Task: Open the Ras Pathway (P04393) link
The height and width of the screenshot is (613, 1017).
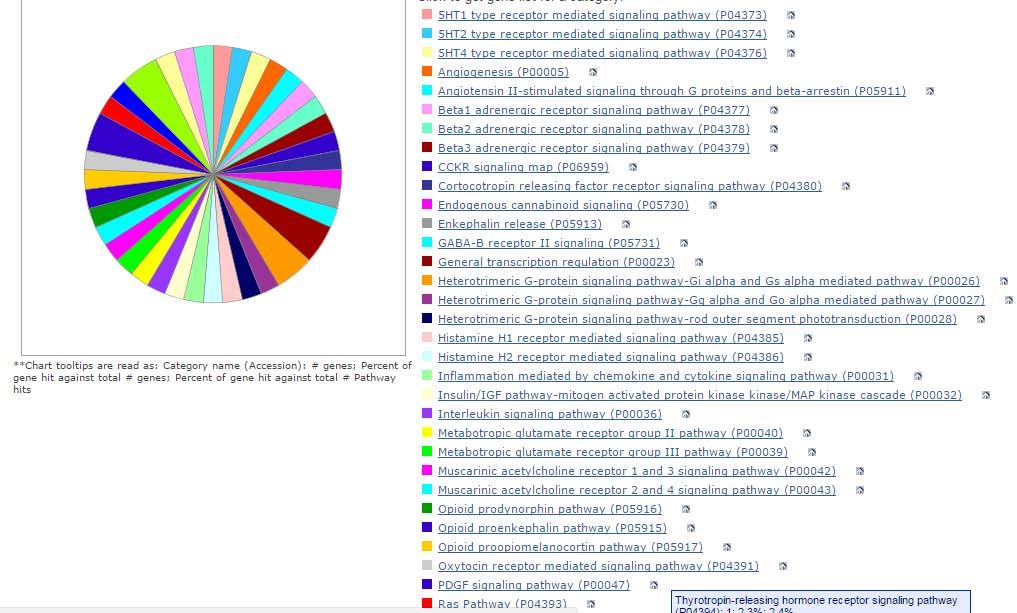Action: pyautogui.click(x=502, y=604)
